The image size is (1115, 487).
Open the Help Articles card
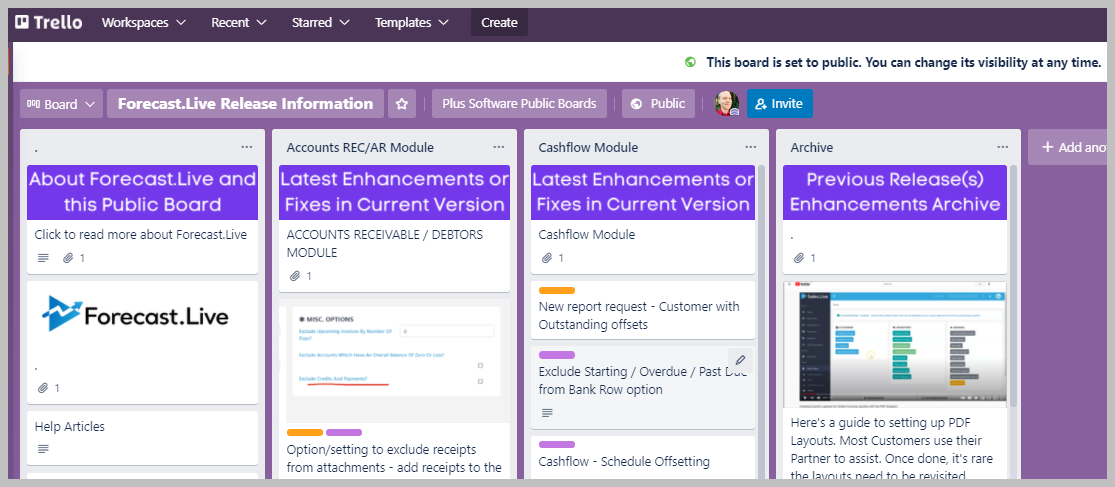coord(142,436)
